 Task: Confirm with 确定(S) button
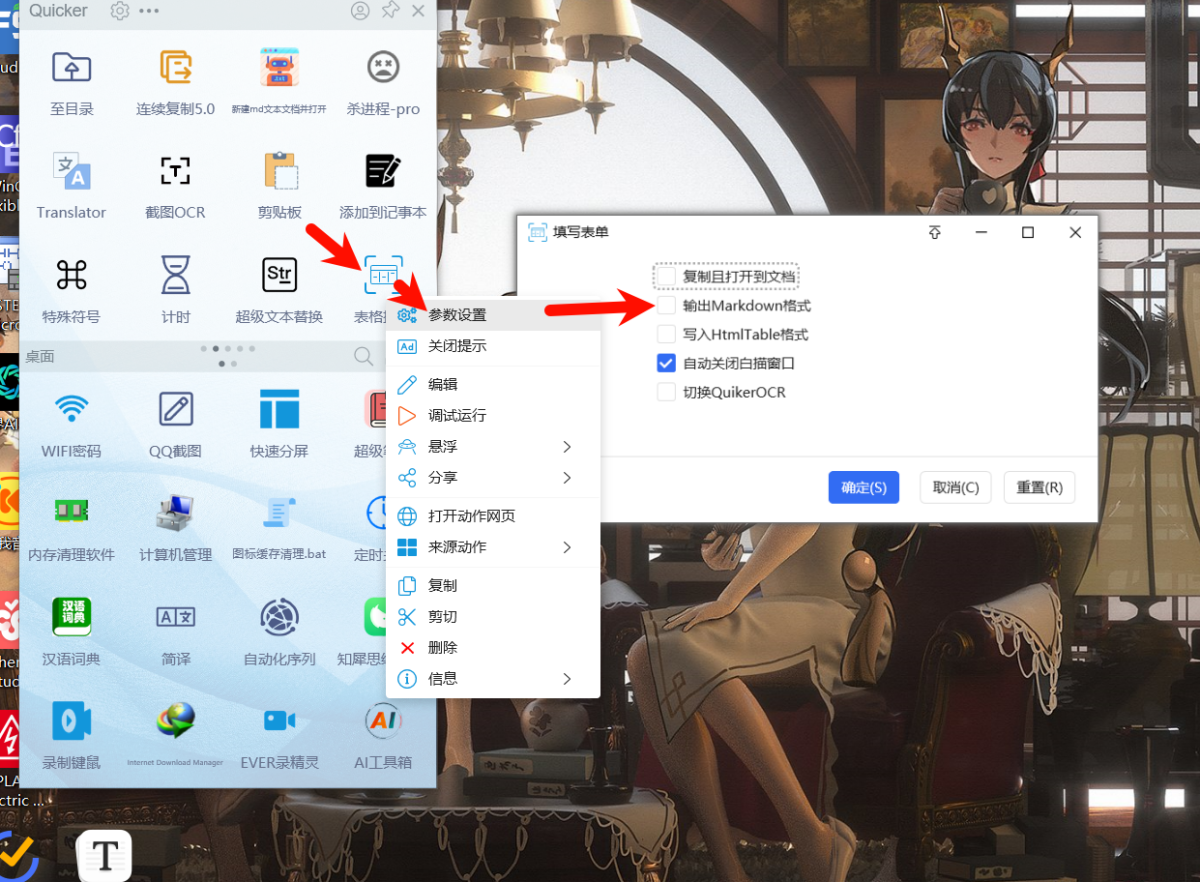[864, 487]
